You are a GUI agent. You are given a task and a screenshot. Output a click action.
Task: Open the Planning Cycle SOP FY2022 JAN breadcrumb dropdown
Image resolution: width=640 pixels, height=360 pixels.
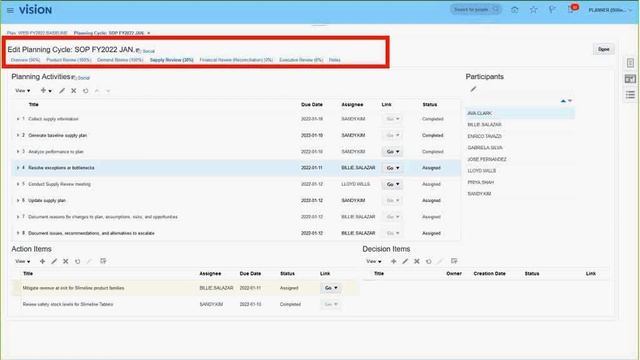pos(149,33)
